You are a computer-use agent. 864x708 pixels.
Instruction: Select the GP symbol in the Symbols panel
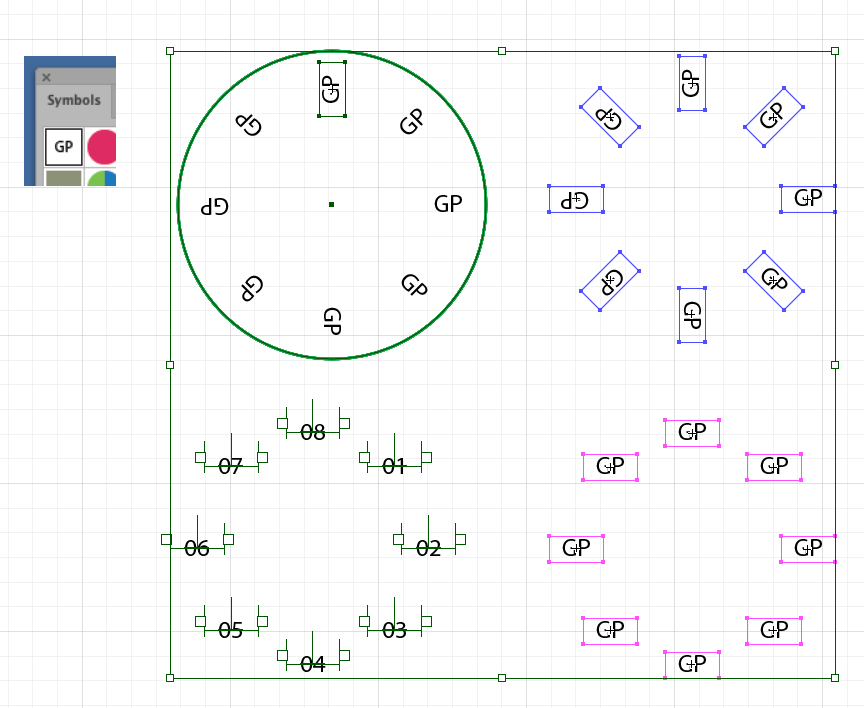(x=63, y=147)
